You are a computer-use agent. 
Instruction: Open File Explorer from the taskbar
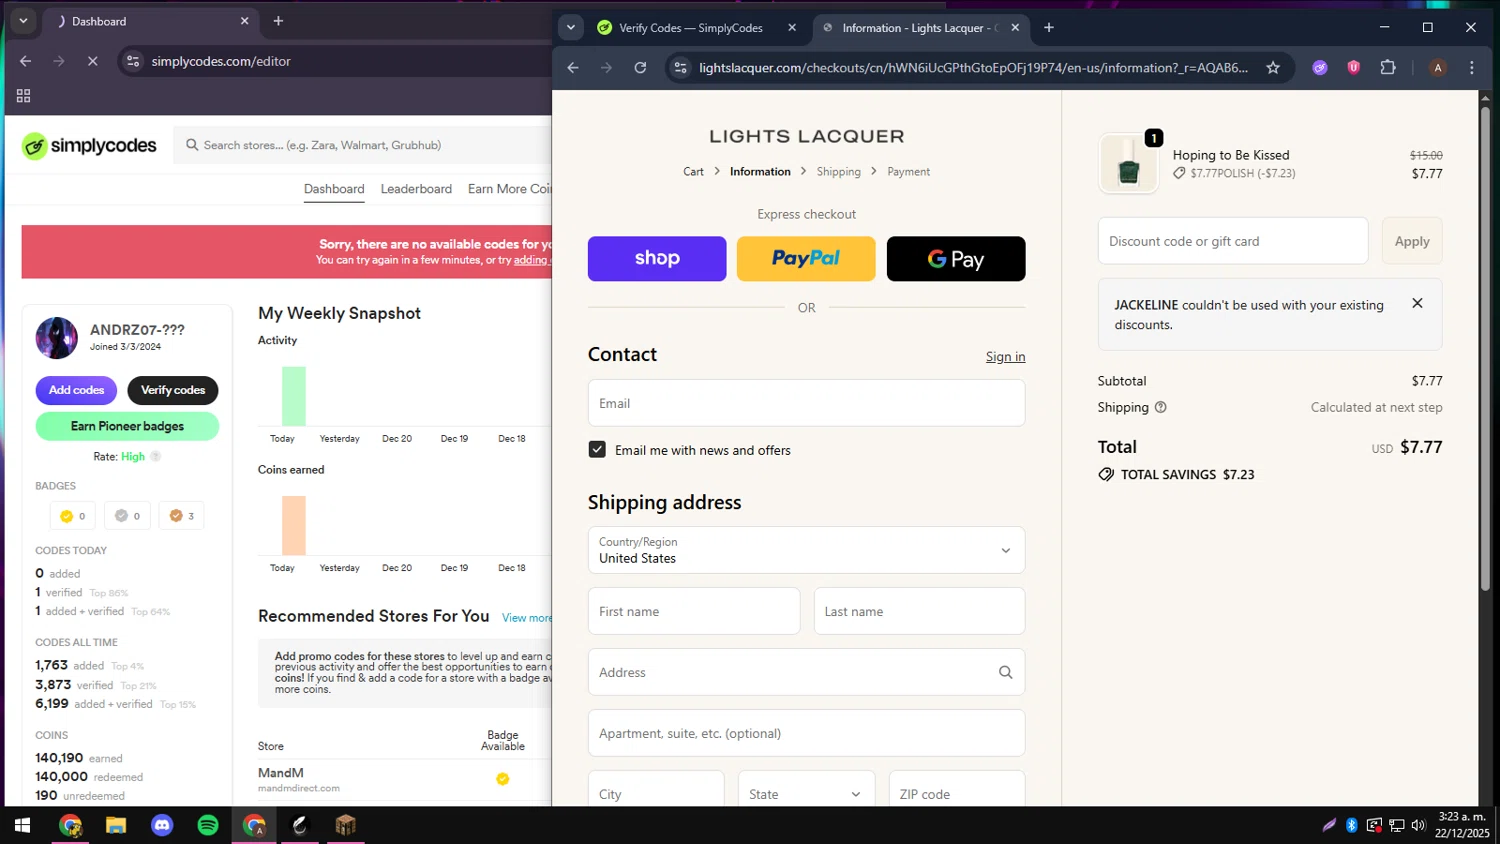(x=116, y=825)
